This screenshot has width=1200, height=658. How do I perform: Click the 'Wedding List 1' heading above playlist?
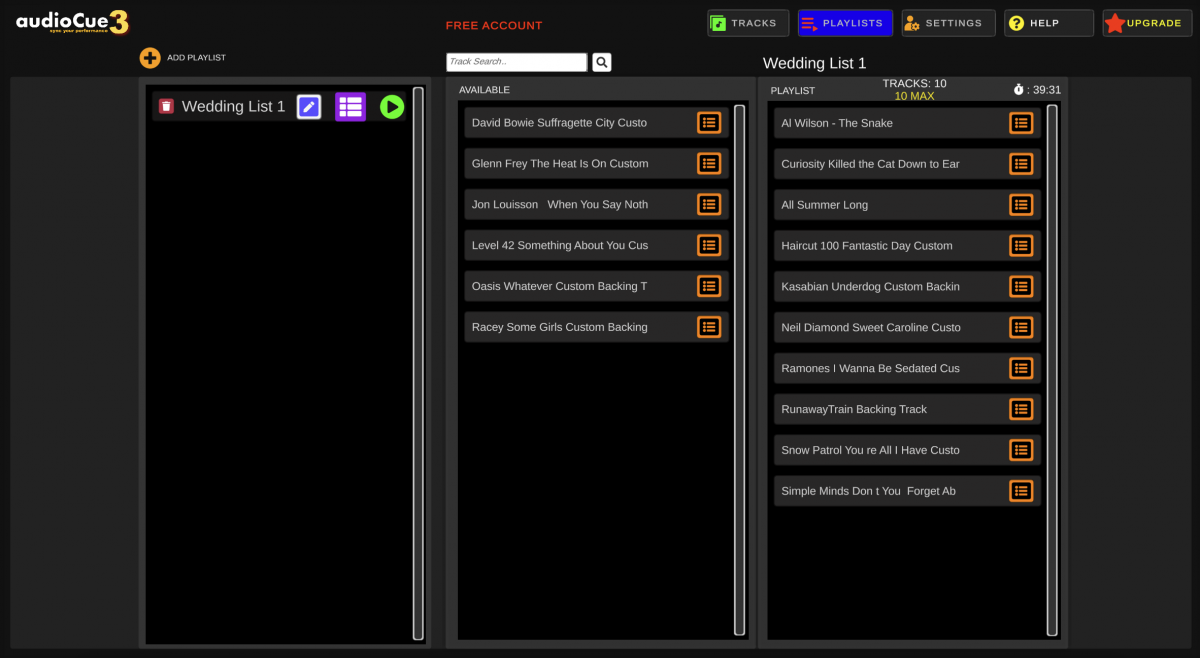click(x=814, y=63)
